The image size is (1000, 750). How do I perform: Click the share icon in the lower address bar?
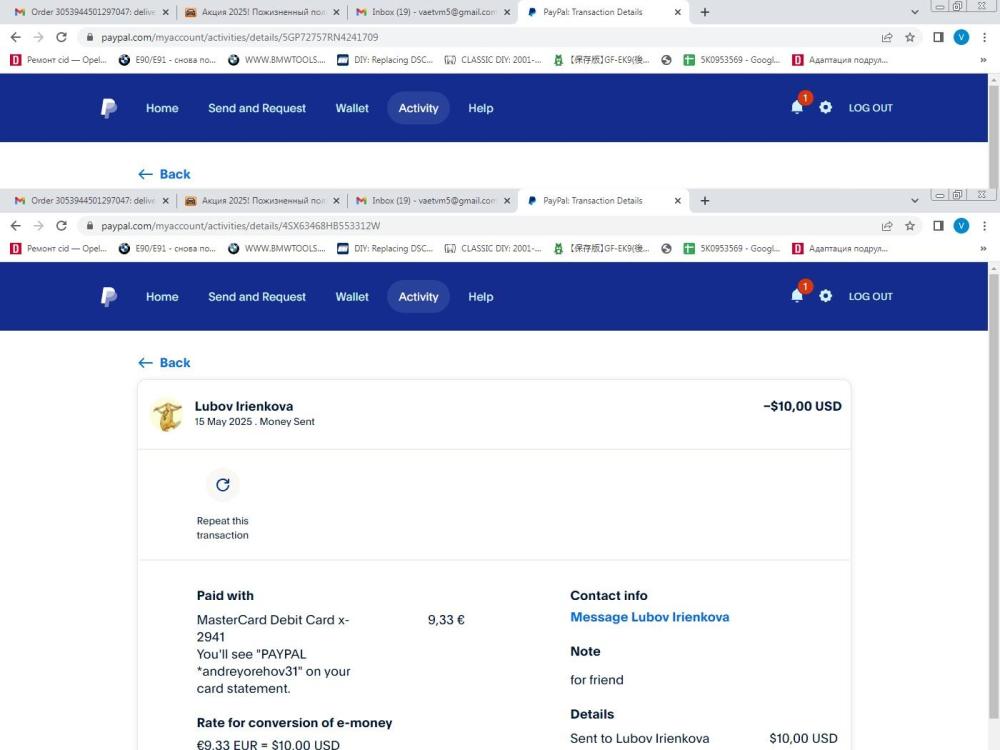887,226
